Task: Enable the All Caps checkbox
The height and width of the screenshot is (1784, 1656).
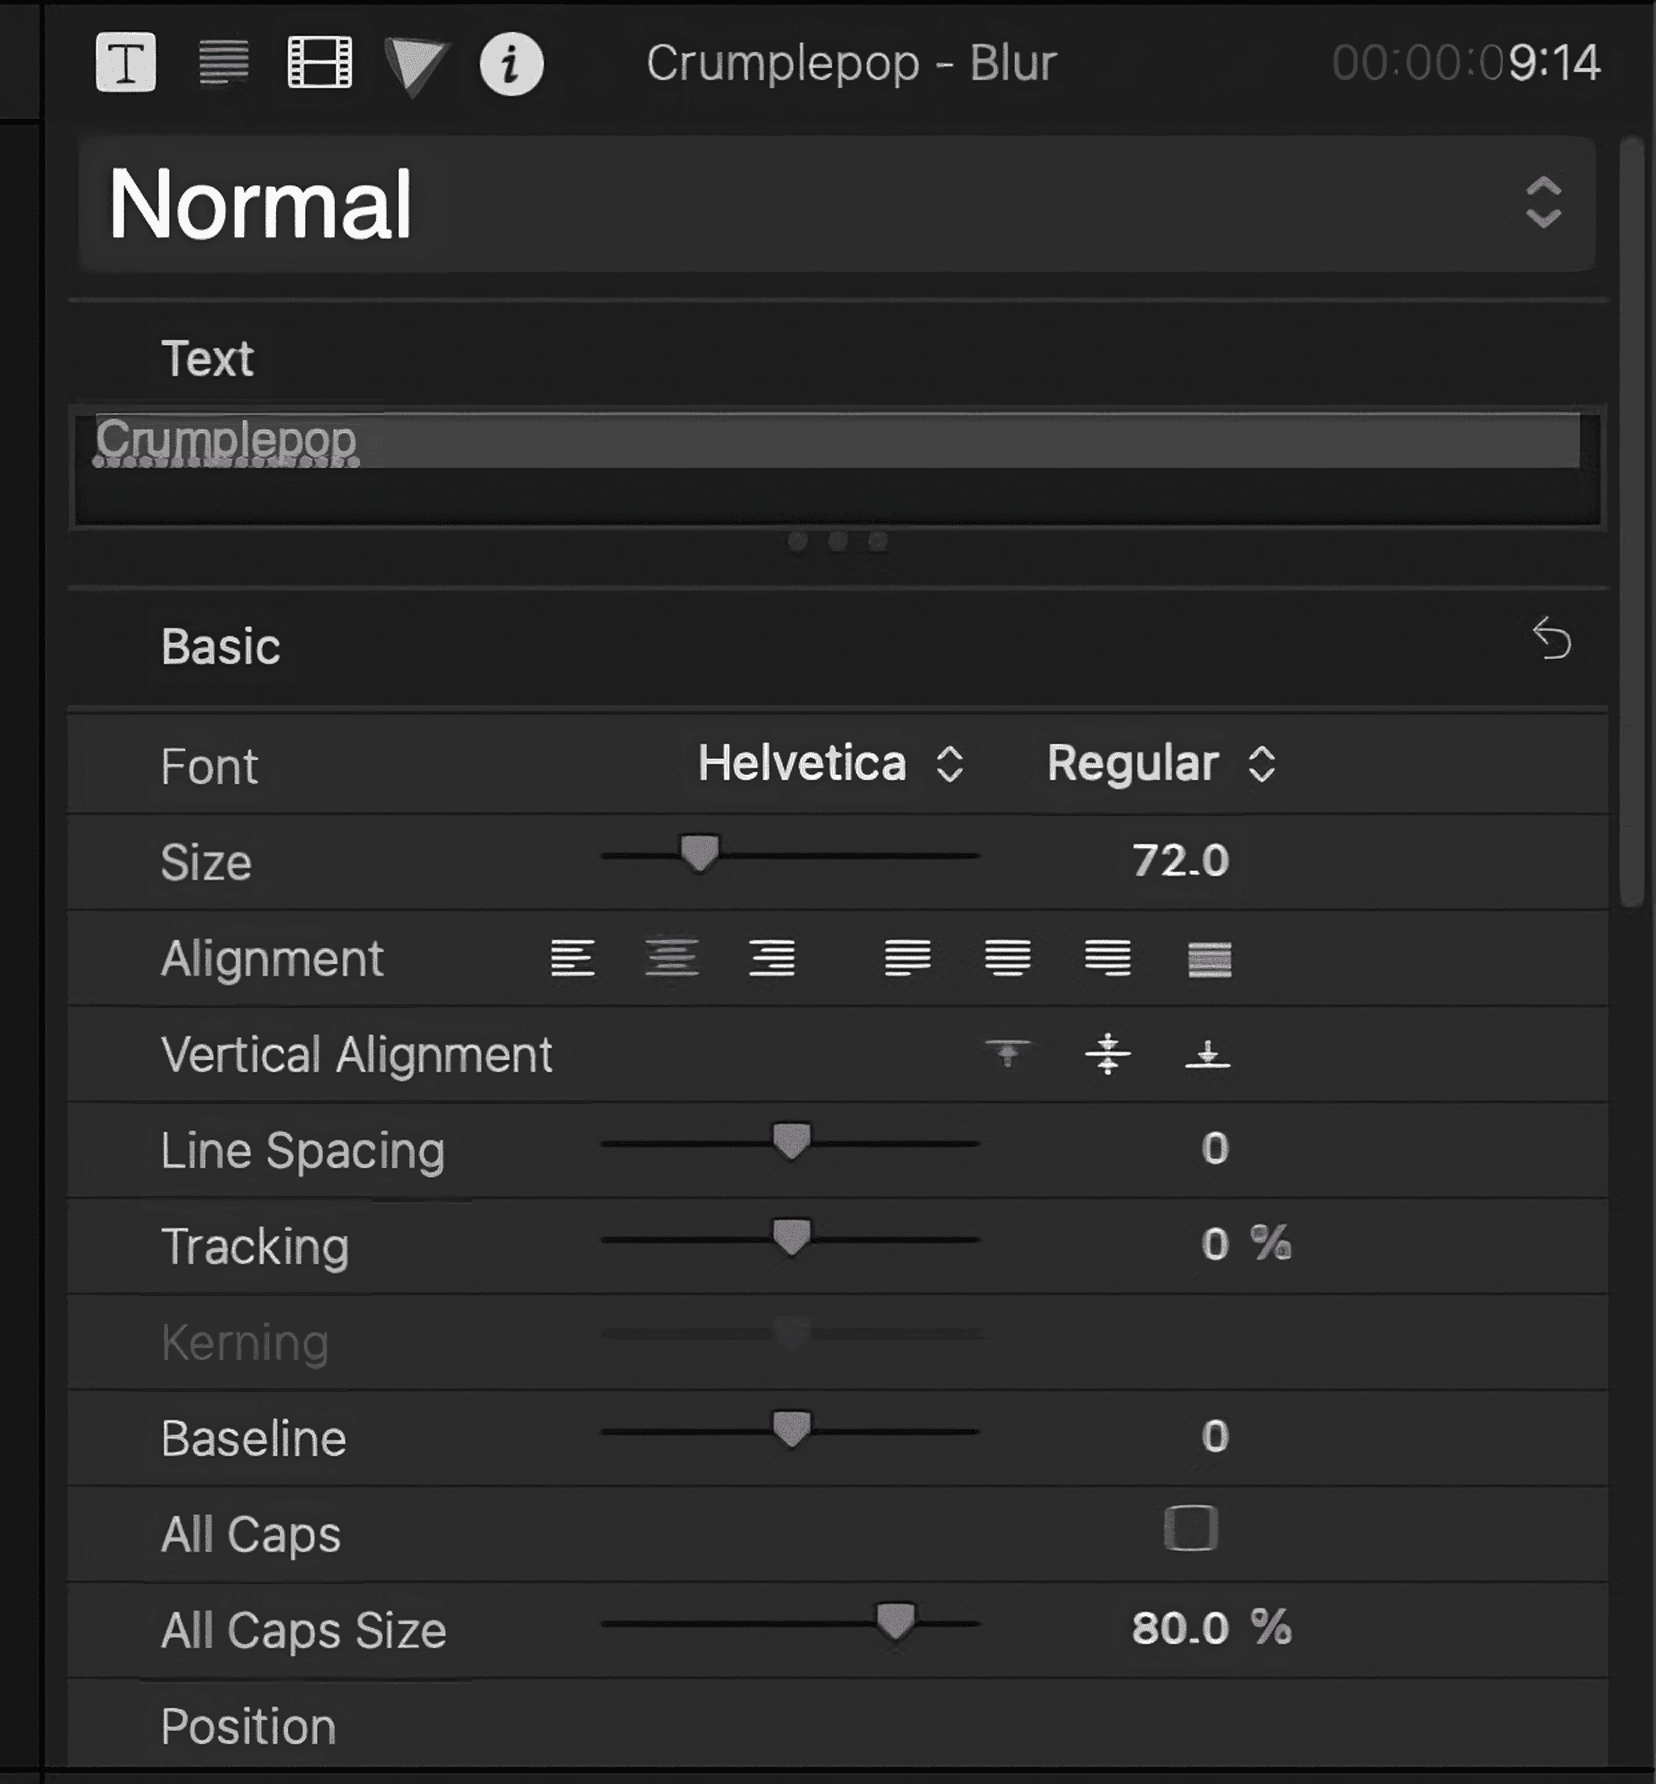Action: pos(1190,1528)
